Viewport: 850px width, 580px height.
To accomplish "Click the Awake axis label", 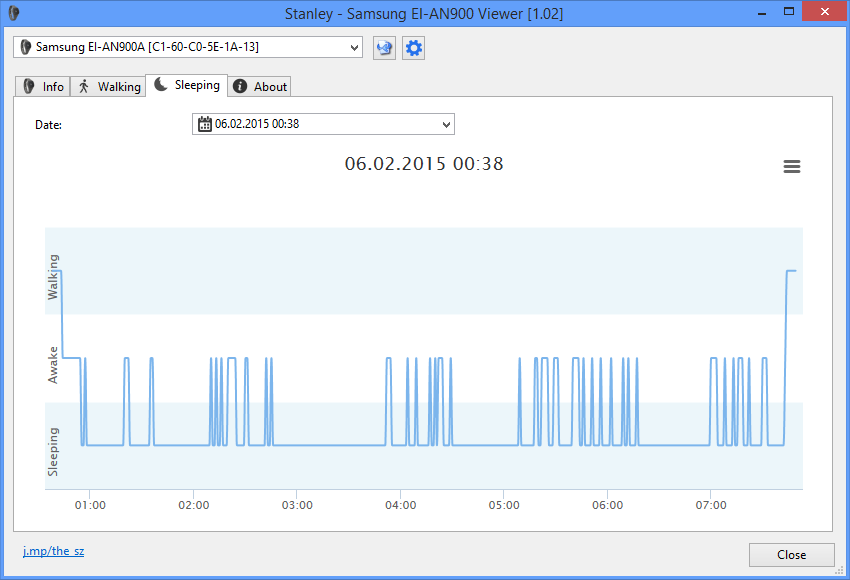I will pyautogui.click(x=53, y=365).
